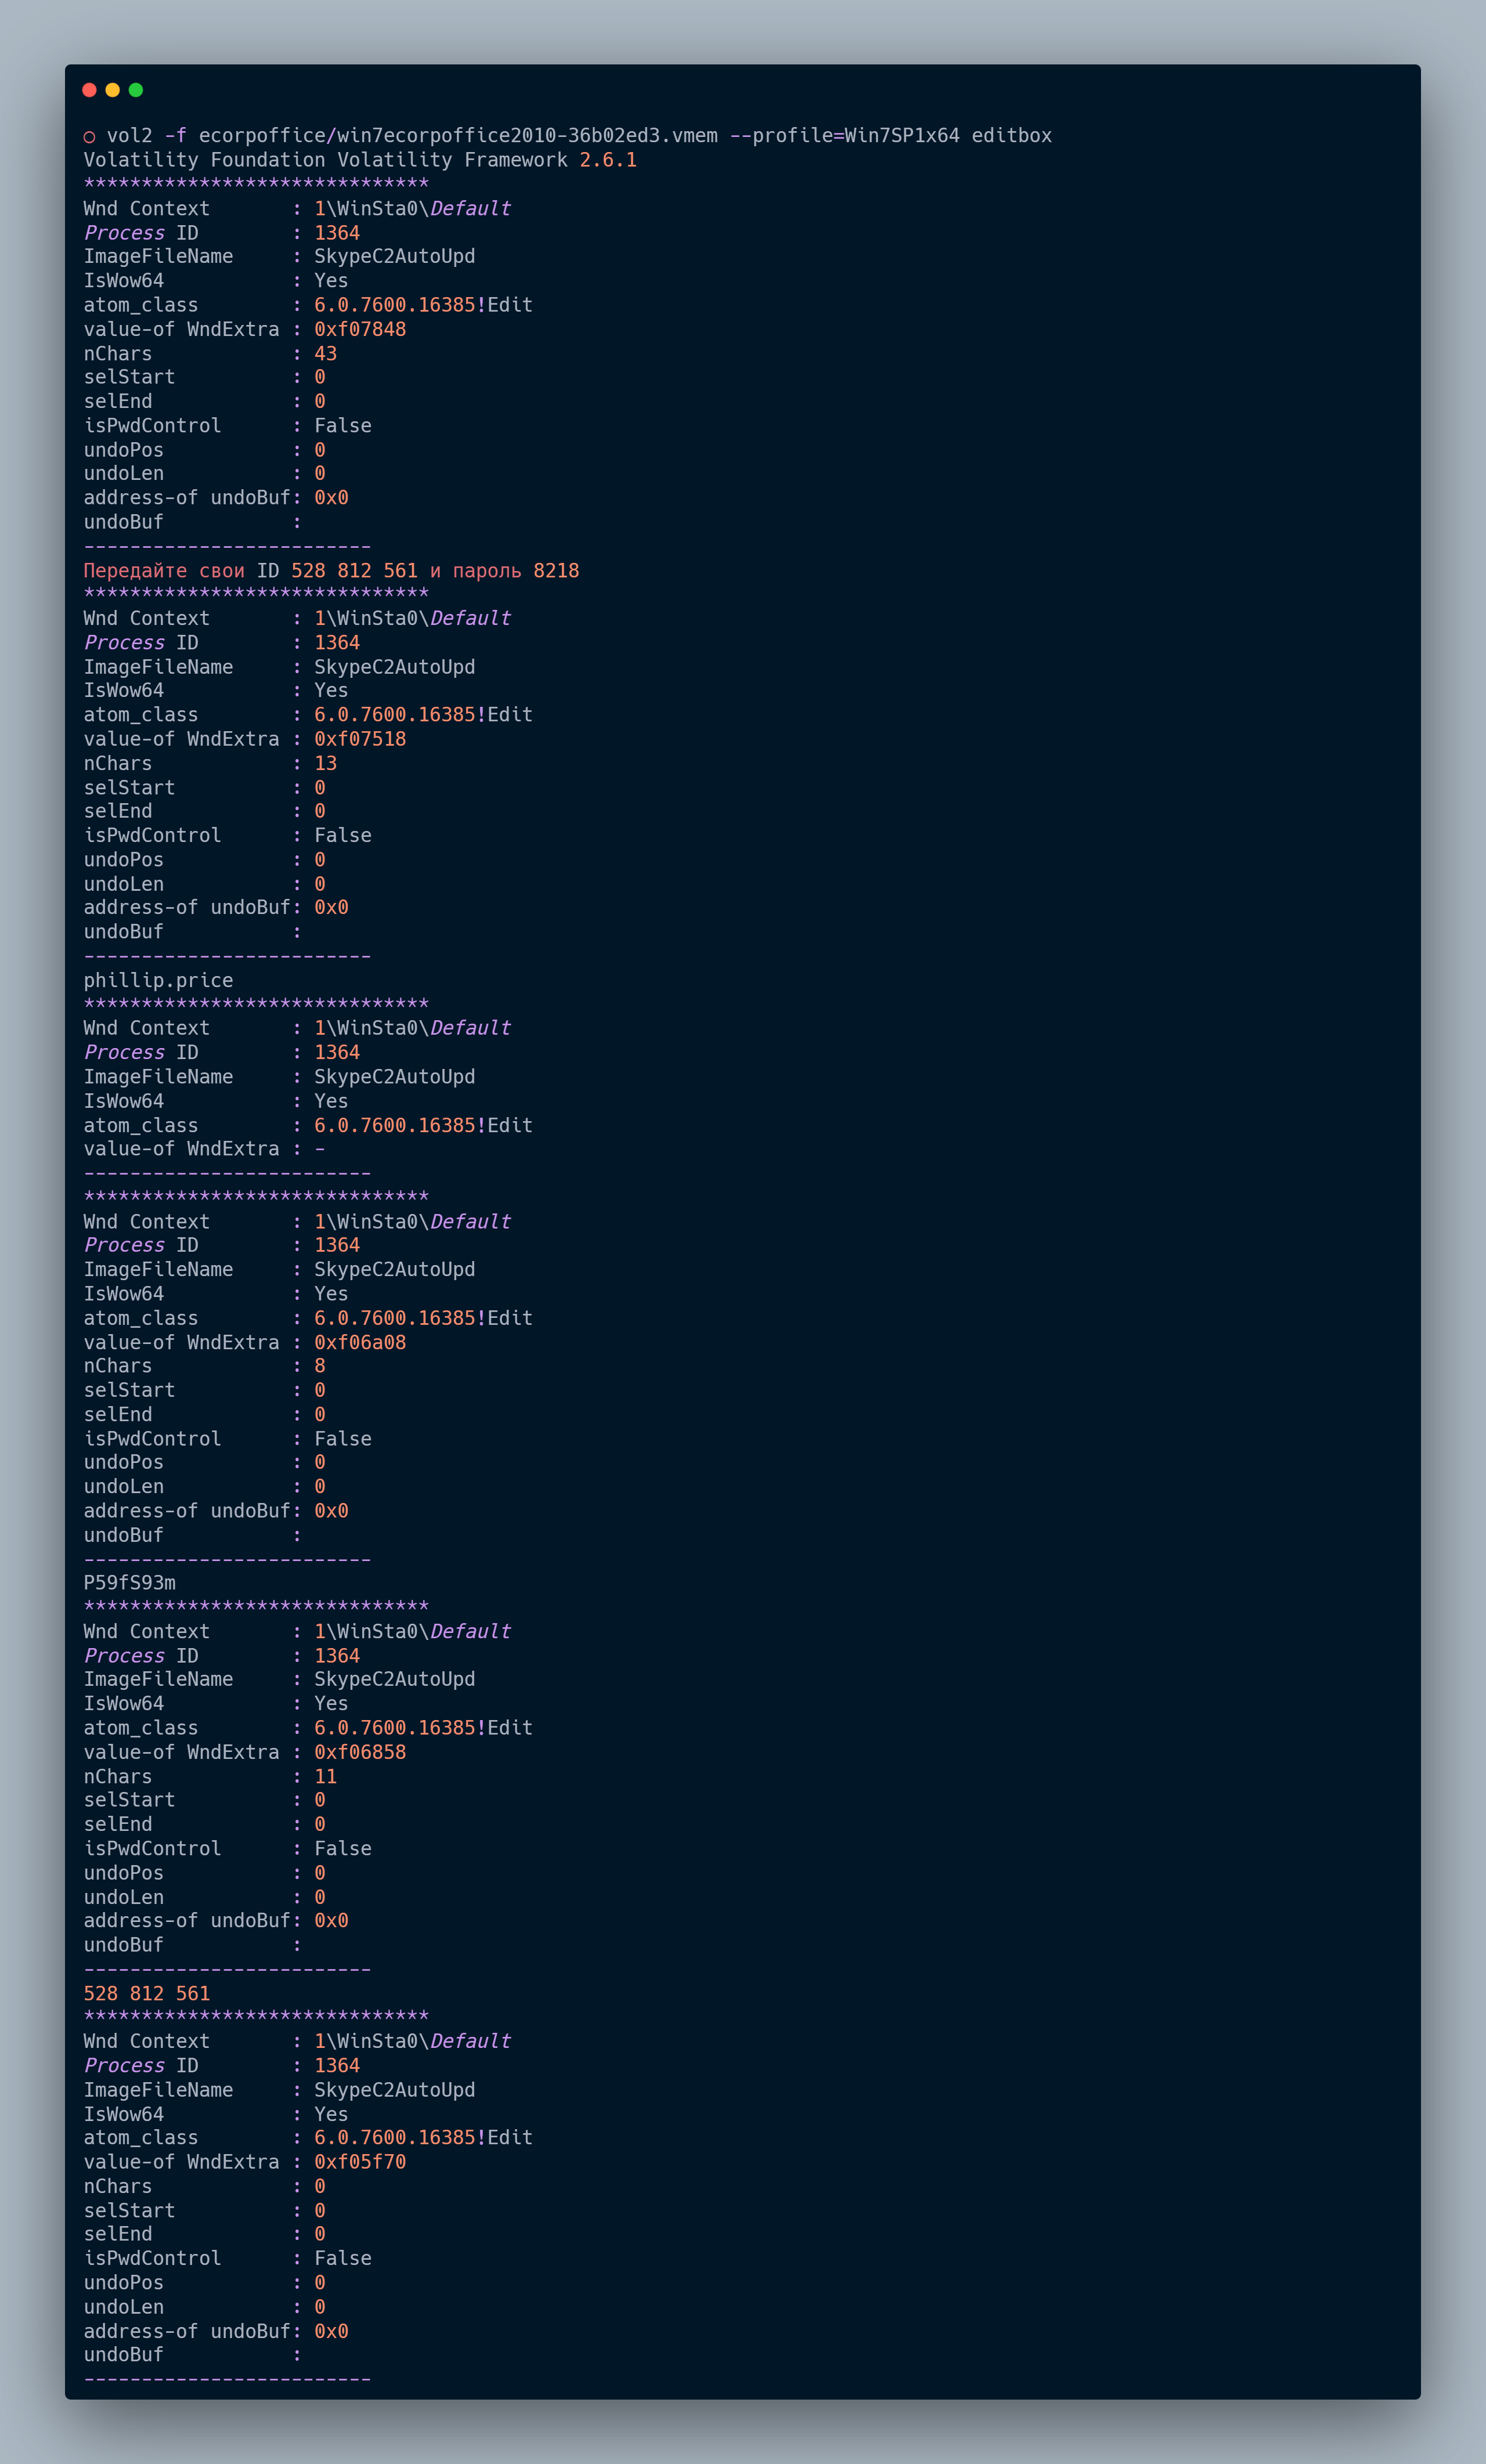Click the Russian message with пароль 8218

point(331,571)
